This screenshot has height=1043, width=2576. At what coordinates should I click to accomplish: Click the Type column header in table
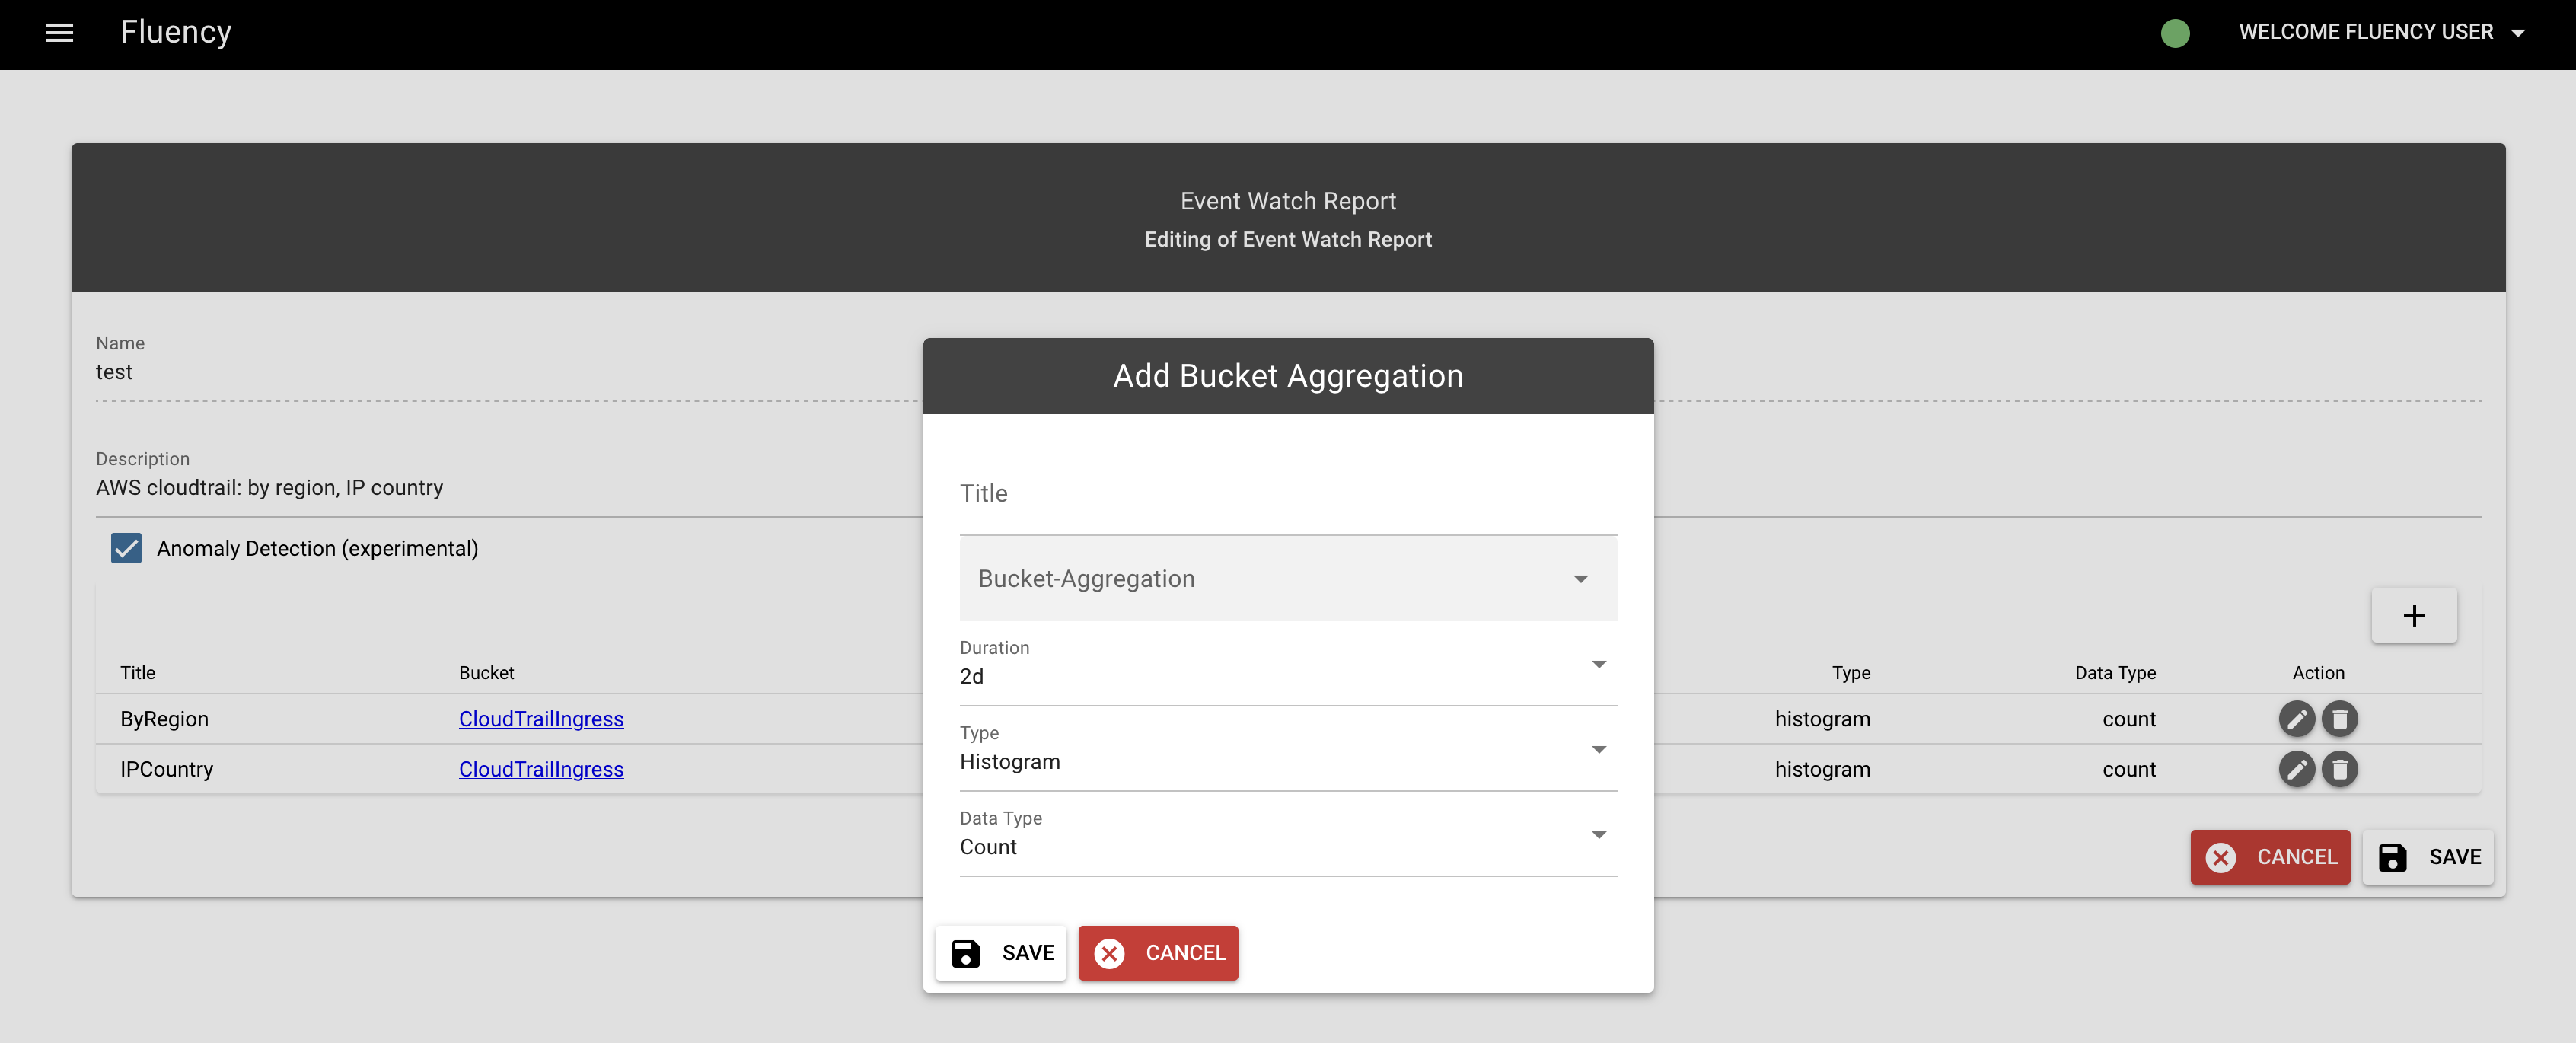pos(1851,673)
